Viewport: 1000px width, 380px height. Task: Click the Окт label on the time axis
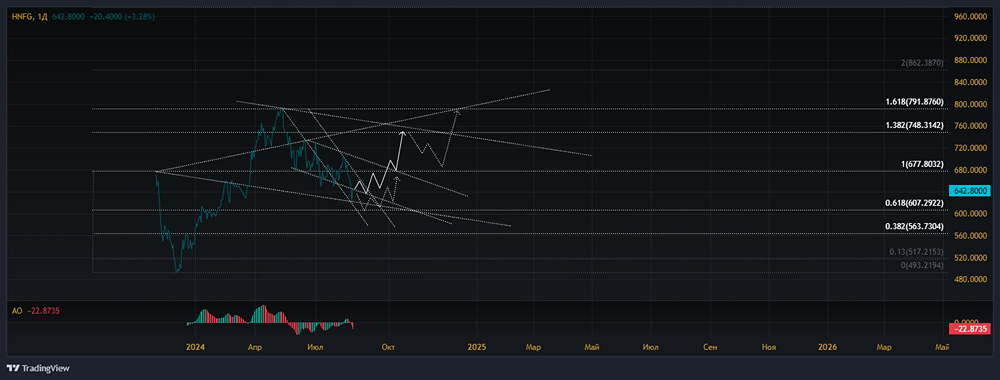[388, 347]
